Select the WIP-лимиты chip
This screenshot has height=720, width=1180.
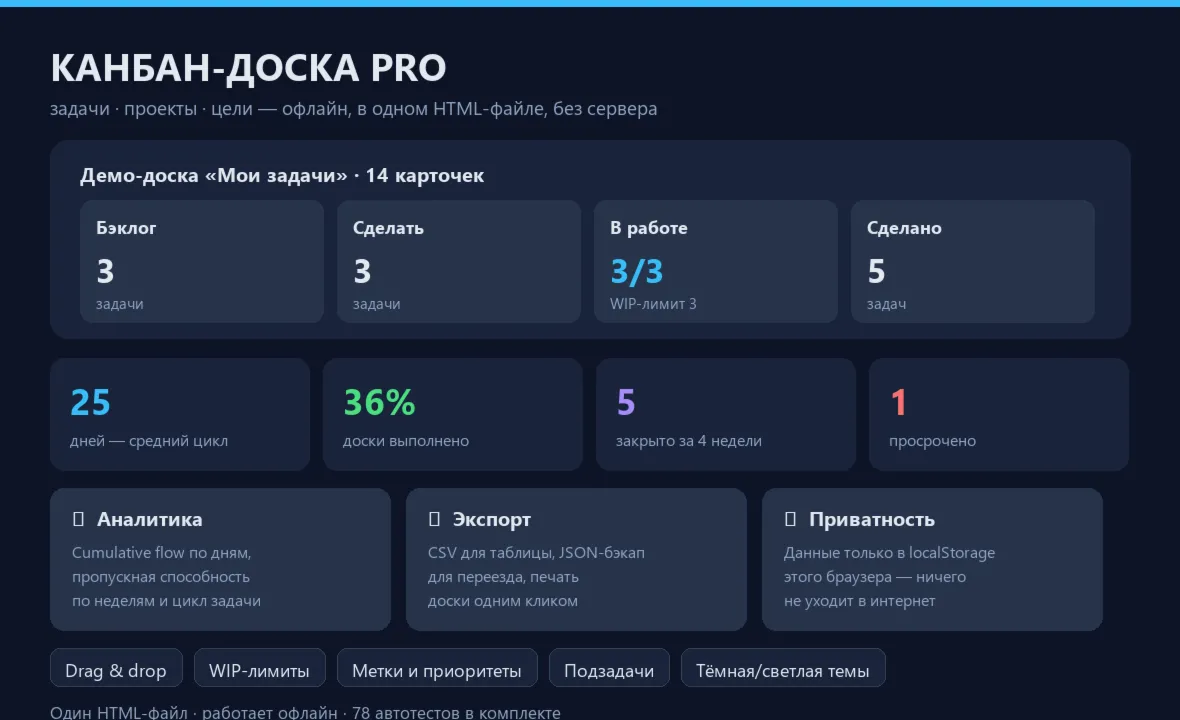260,668
